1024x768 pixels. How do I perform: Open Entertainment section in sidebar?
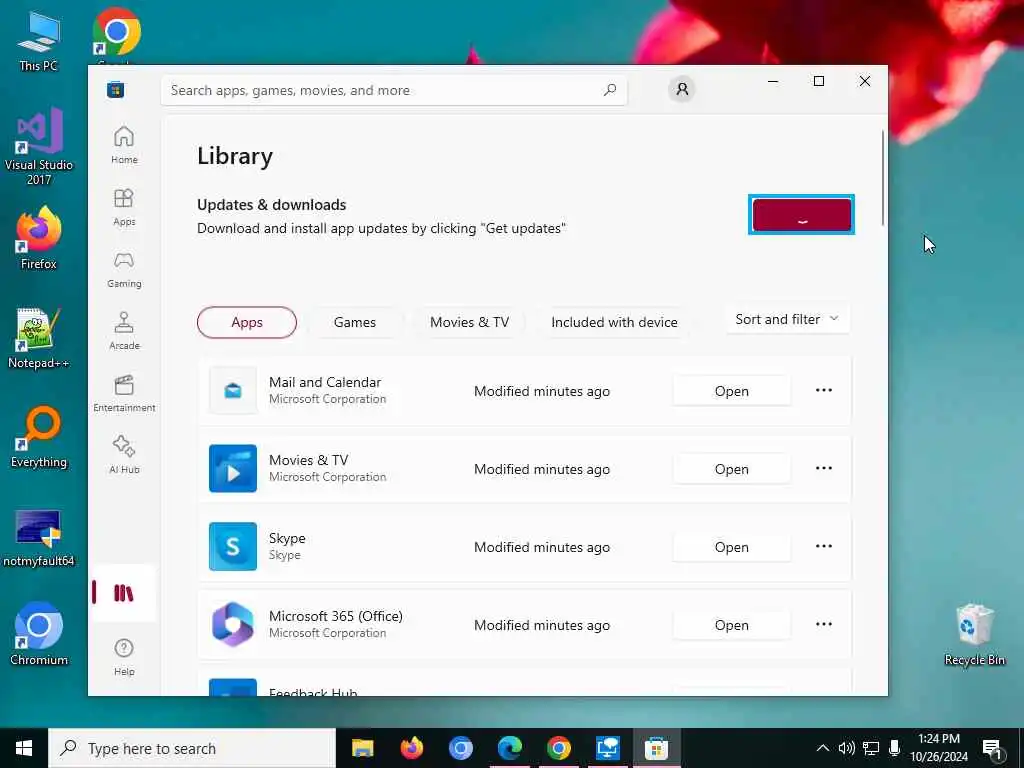[124, 393]
